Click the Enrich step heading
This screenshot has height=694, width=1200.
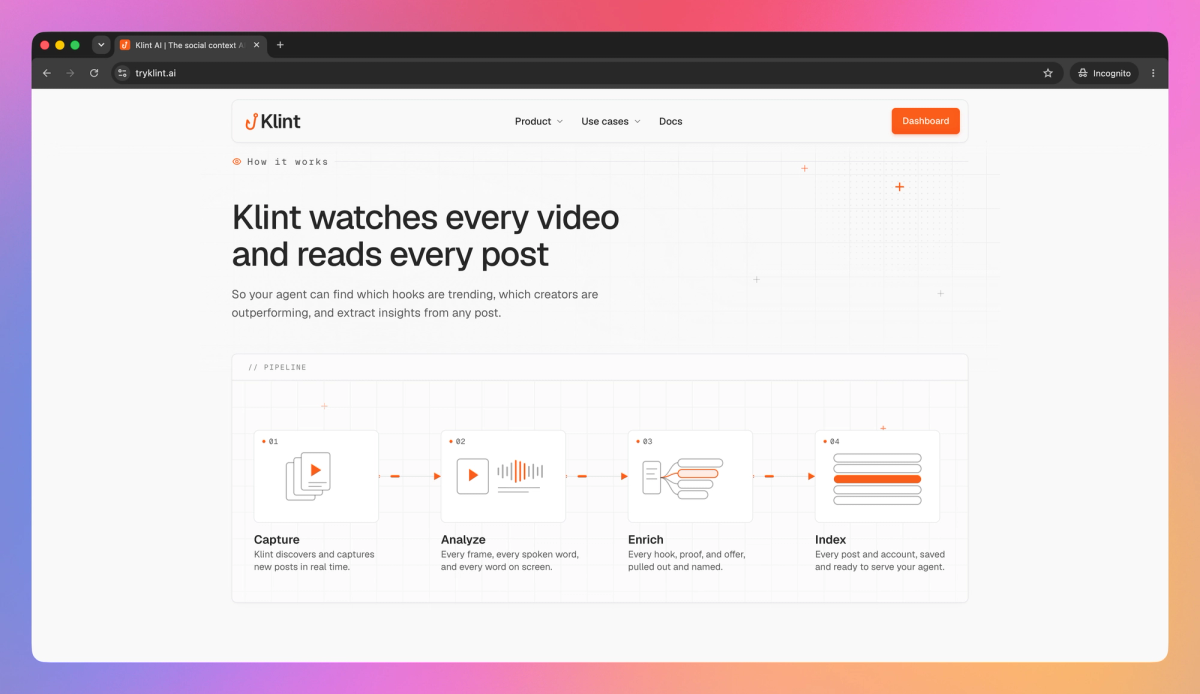pyautogui.click(x=646, y=540)
